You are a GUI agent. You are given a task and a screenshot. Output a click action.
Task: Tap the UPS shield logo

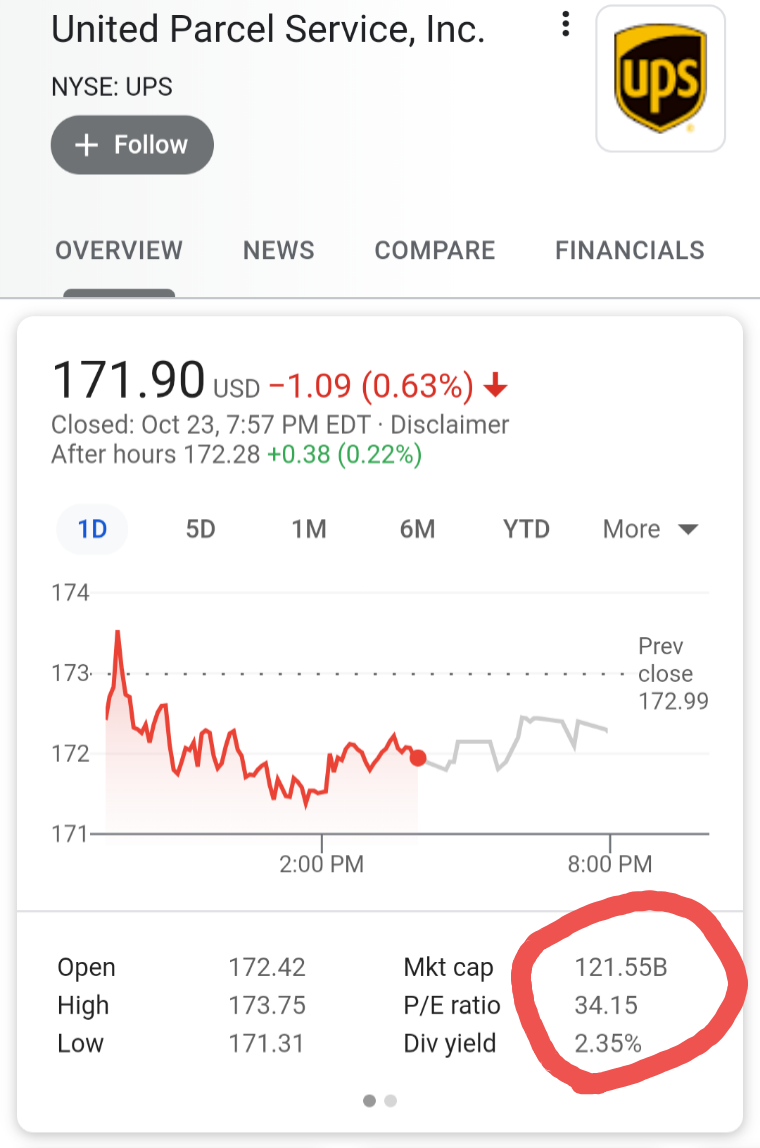(x=660, y=78)
